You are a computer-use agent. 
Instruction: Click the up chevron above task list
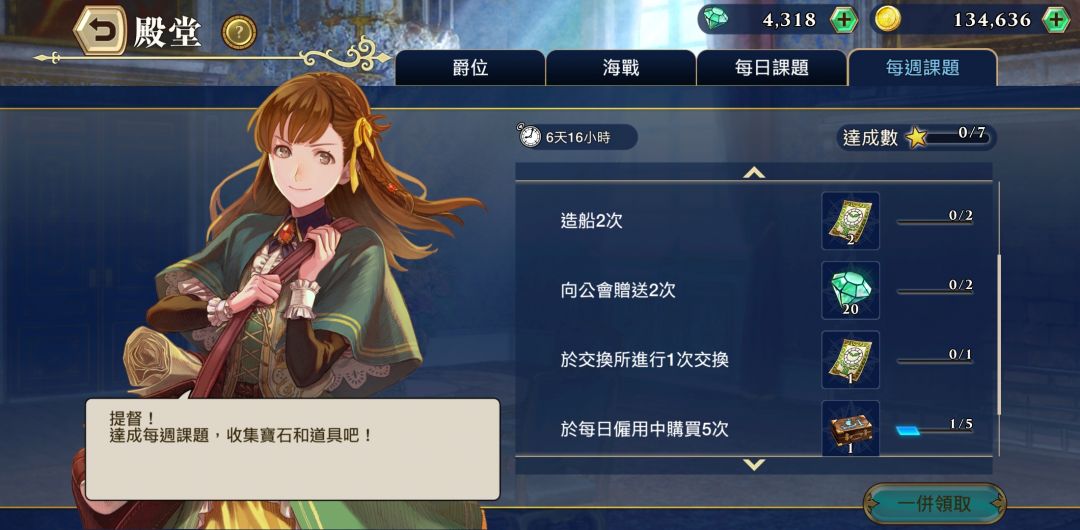click(754, 172)
